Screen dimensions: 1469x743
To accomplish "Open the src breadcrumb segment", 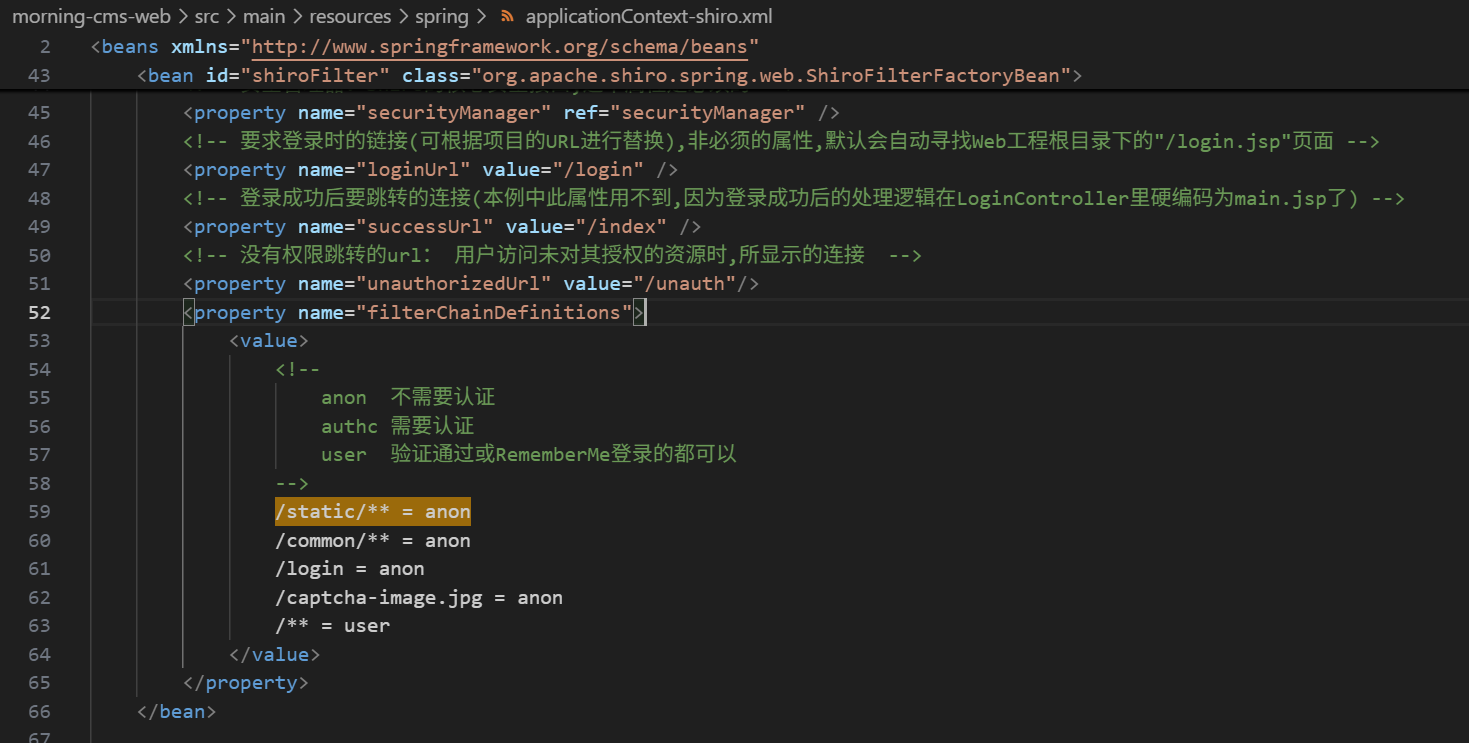I will click(207, 17).
